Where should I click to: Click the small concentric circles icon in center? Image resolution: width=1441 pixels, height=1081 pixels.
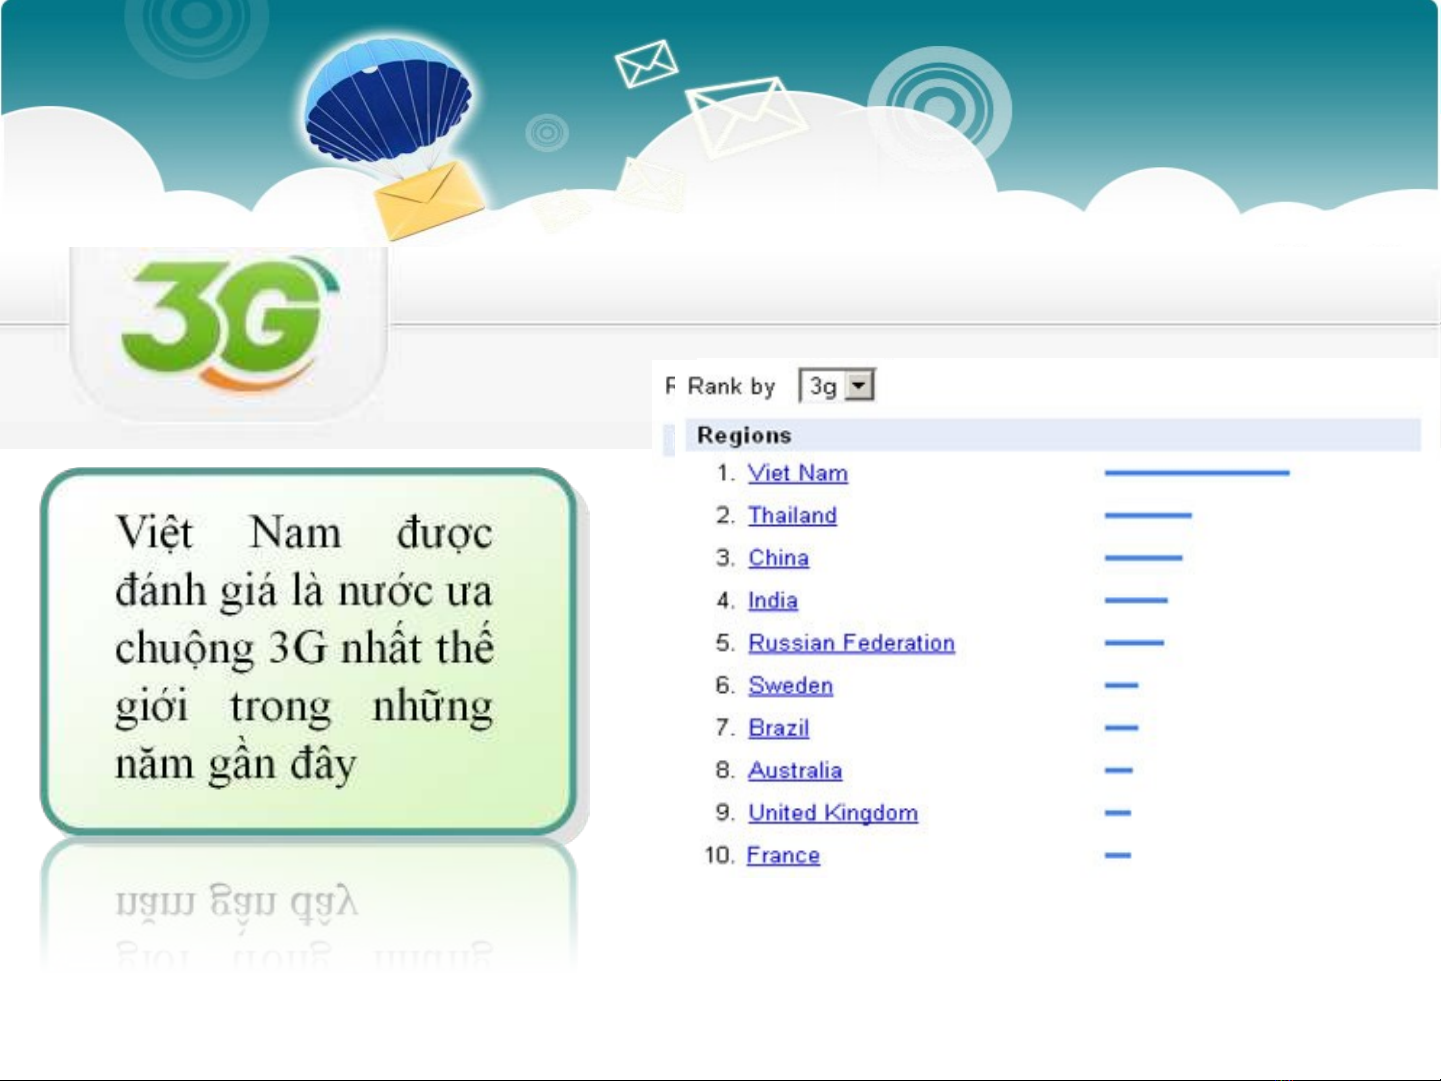pos(547,132)
